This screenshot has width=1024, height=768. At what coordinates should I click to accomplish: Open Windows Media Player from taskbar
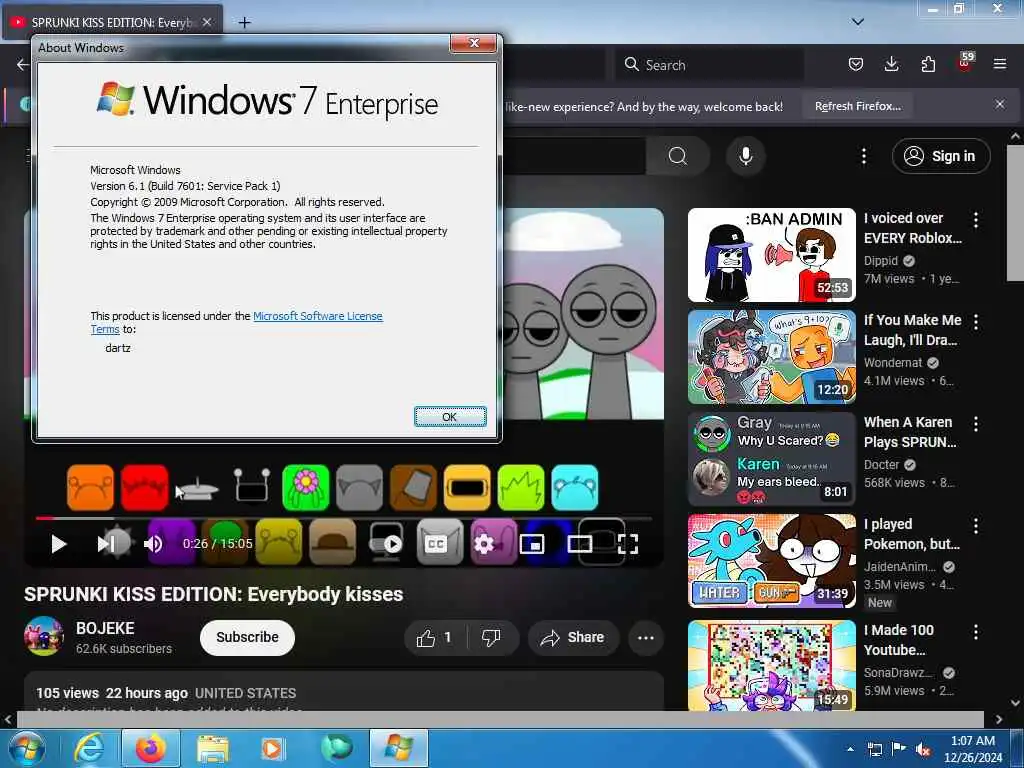tap(272, 748)
